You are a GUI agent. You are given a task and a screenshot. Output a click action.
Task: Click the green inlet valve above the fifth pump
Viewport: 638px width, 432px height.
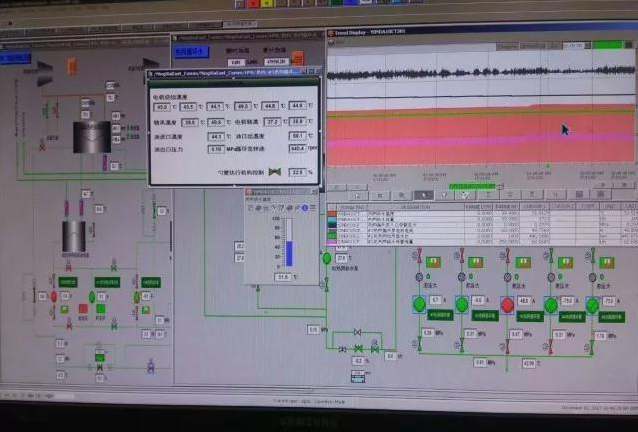[593, 255]
